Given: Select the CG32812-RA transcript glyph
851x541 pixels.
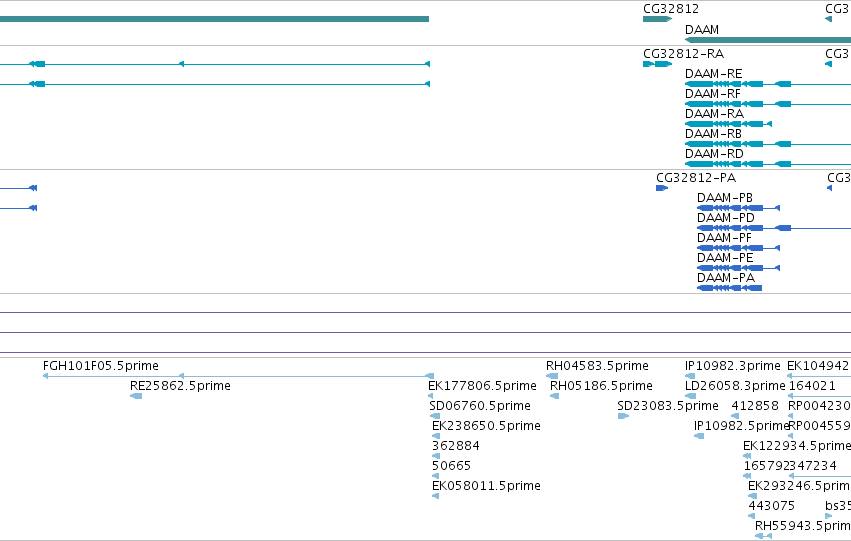Looking at the screenshot, I should click(657, 64).
